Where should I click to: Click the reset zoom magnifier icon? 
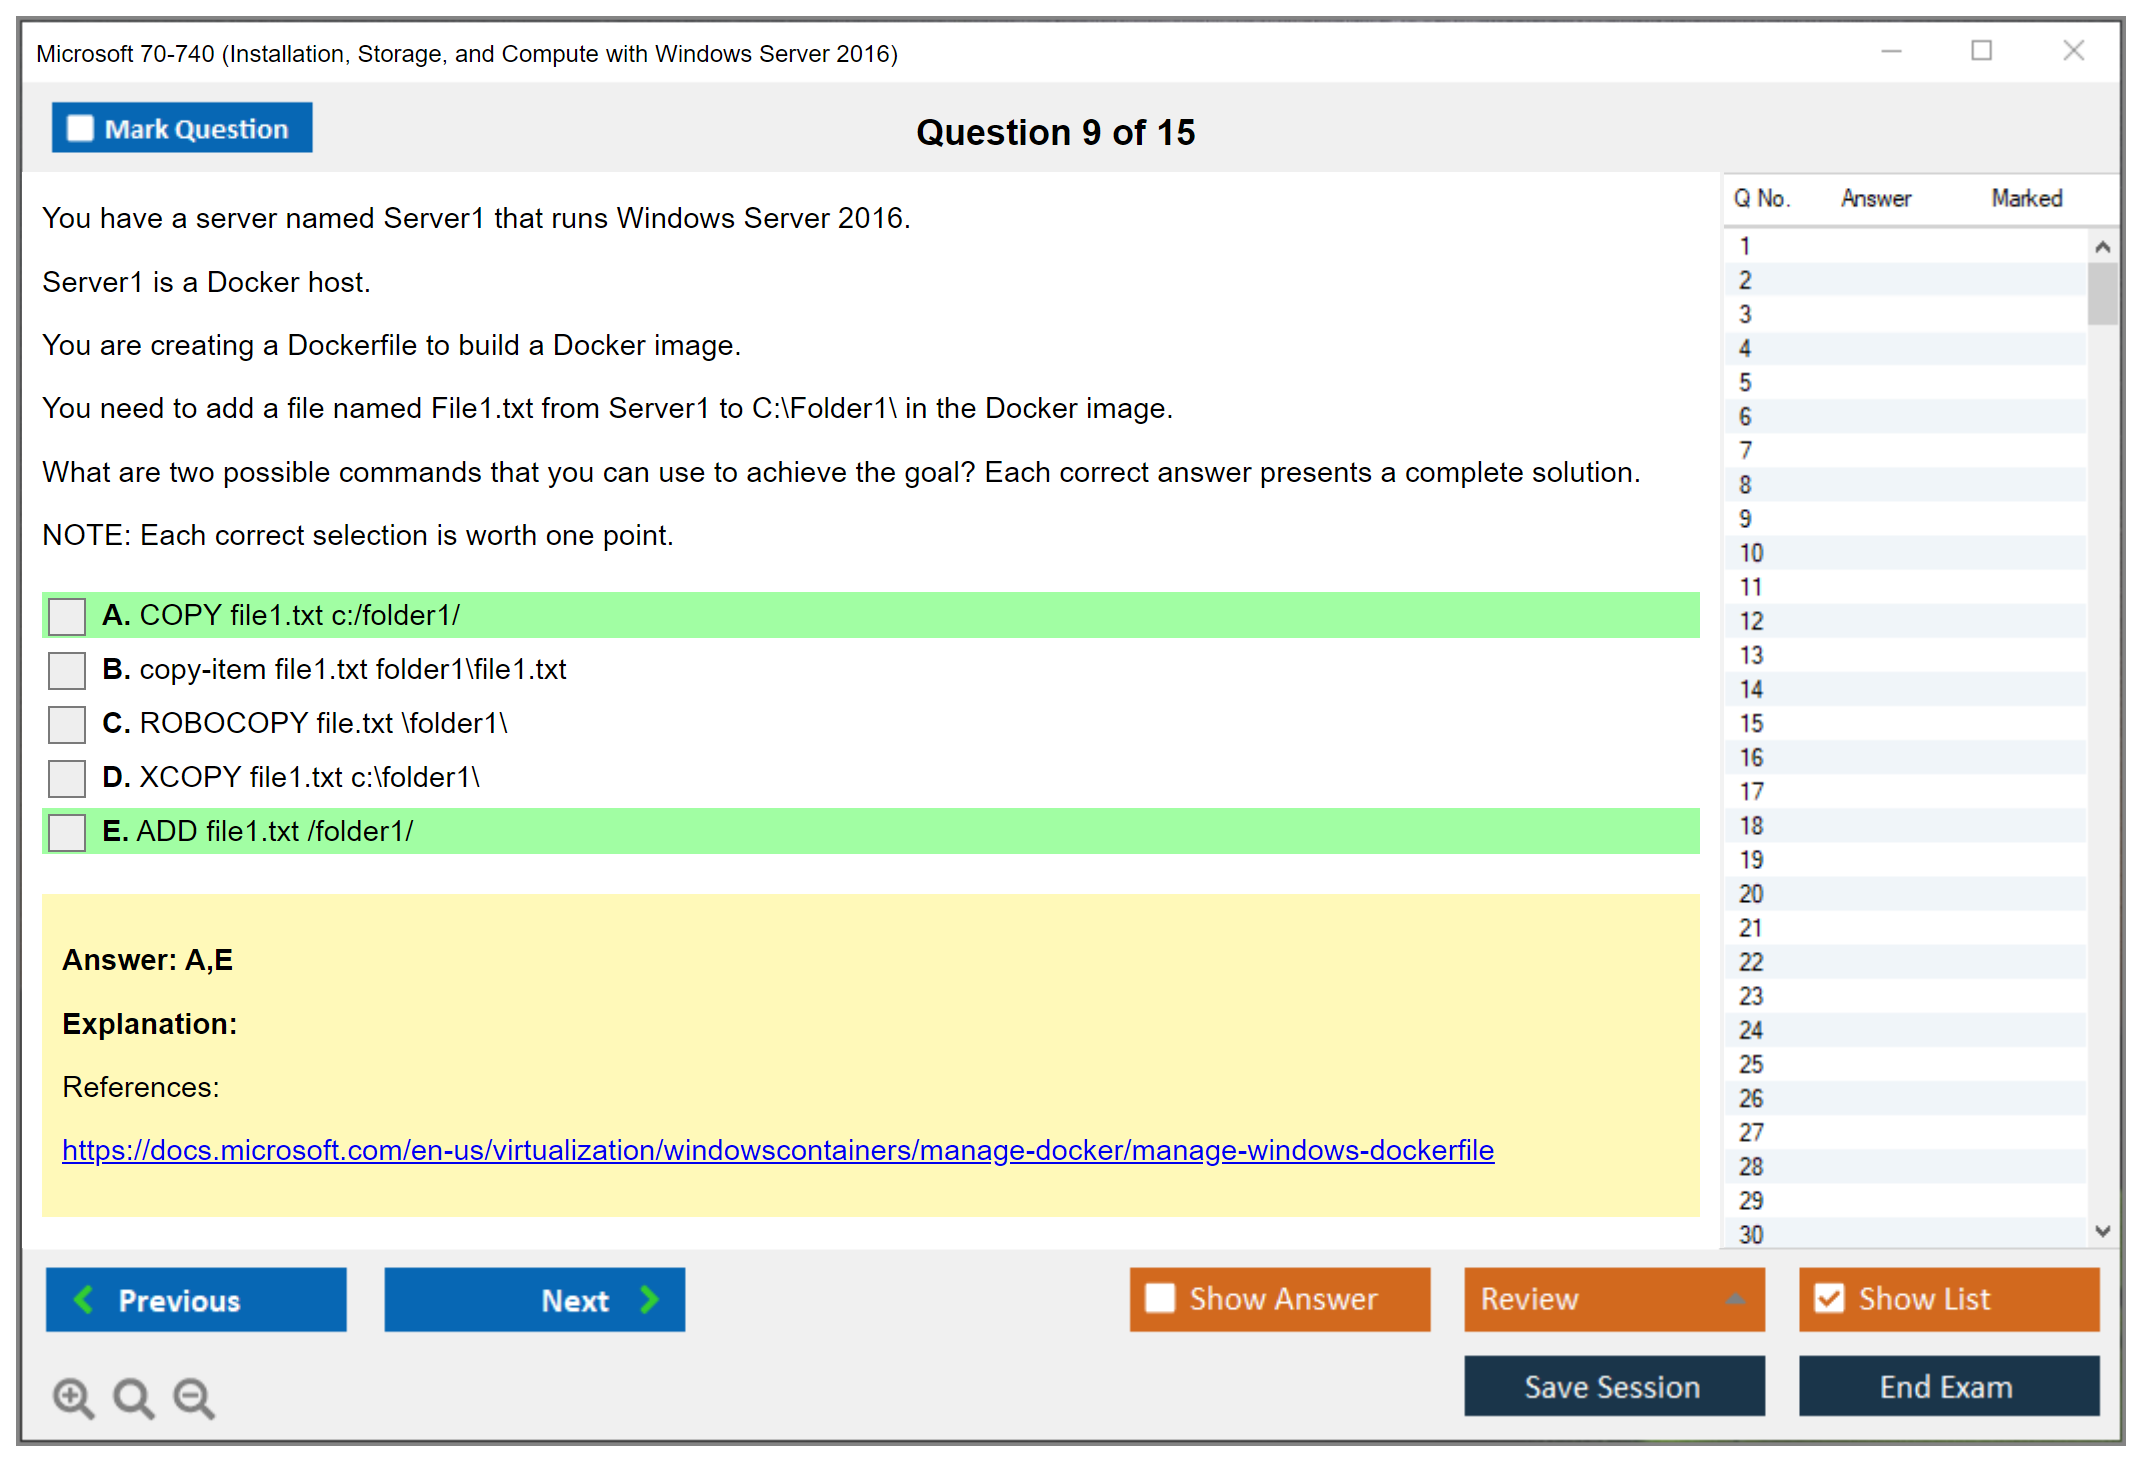point(133,1397)
